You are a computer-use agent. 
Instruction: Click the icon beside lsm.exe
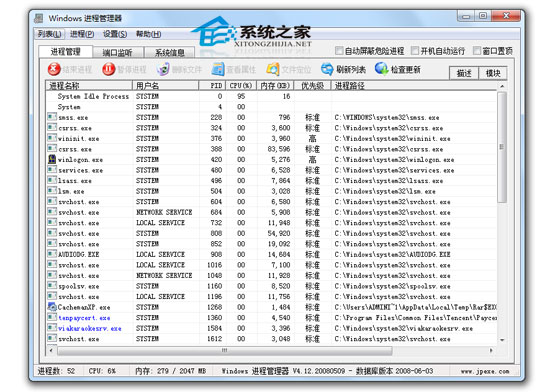[52, 191]
